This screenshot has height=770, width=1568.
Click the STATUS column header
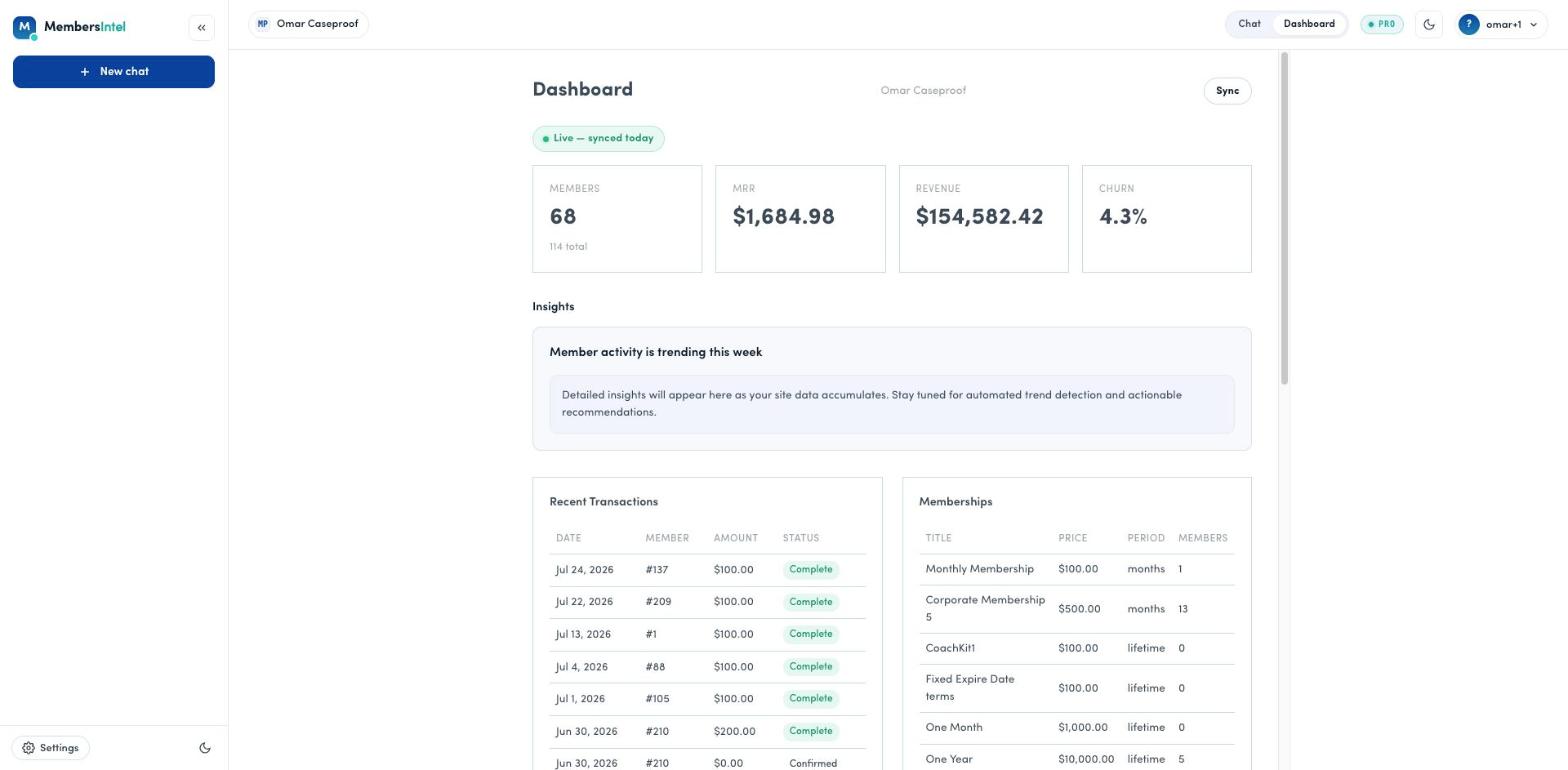[x=801, y=539]
